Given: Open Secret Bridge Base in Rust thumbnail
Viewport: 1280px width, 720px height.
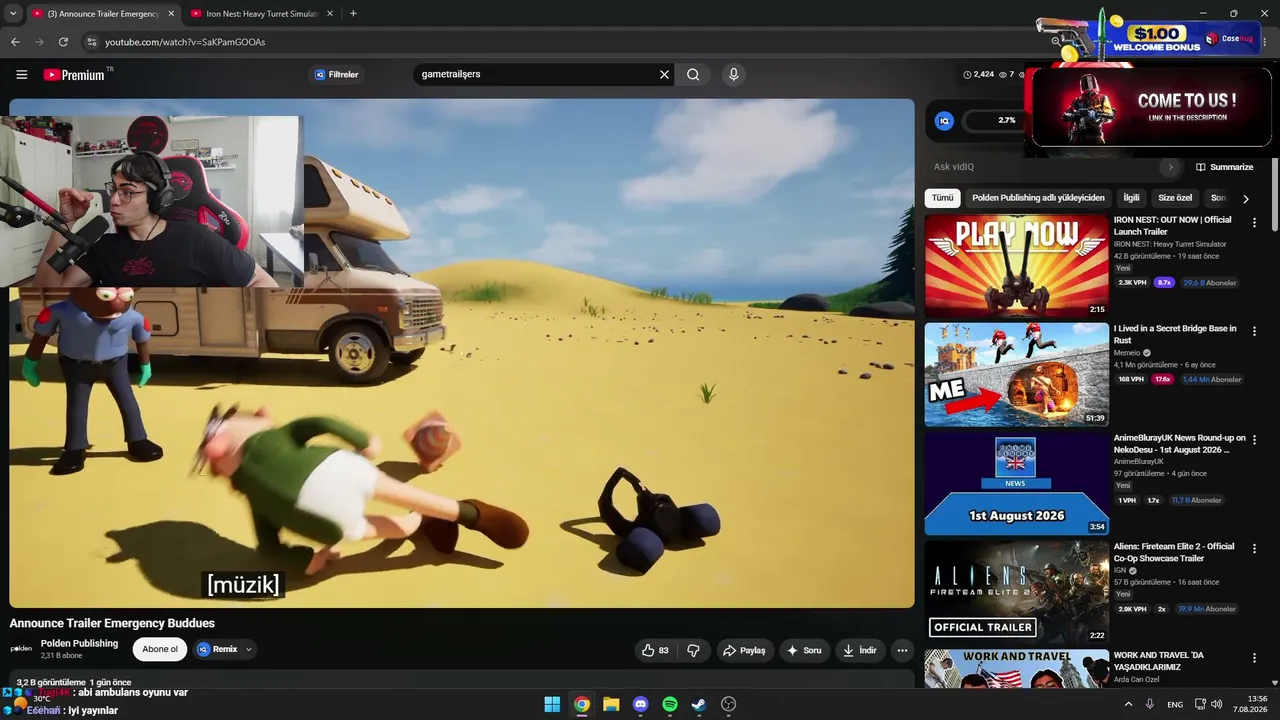Looking at the screenshot, I should [x=1016, y=375].
